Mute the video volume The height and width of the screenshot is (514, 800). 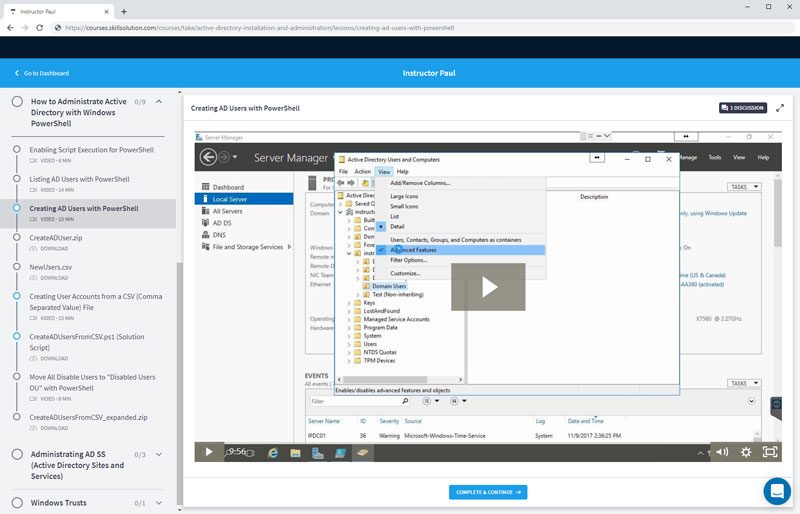pos(721,452)
